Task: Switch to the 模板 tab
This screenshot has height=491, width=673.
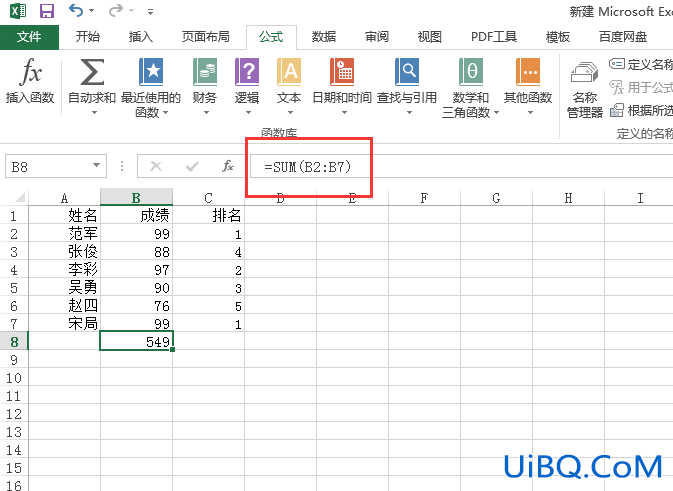Action: (x=558, y=37)
